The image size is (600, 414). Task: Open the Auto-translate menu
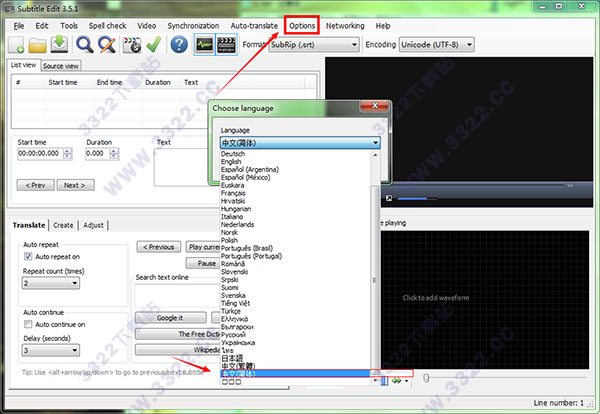[254, 26]
